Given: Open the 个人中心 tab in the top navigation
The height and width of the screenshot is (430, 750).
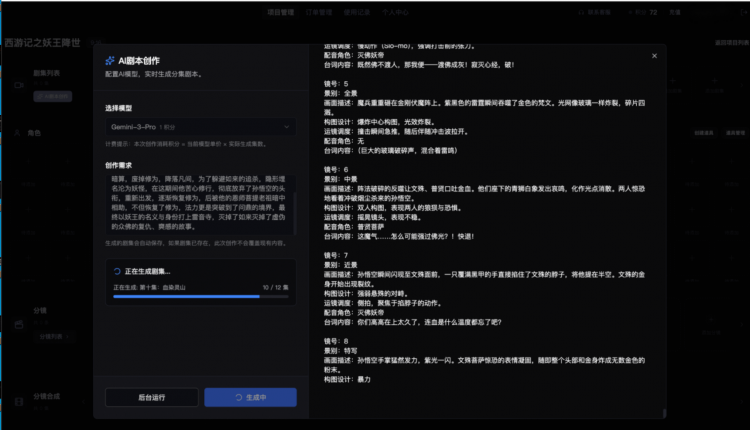Looking at the screenshot, I should 395,12.
